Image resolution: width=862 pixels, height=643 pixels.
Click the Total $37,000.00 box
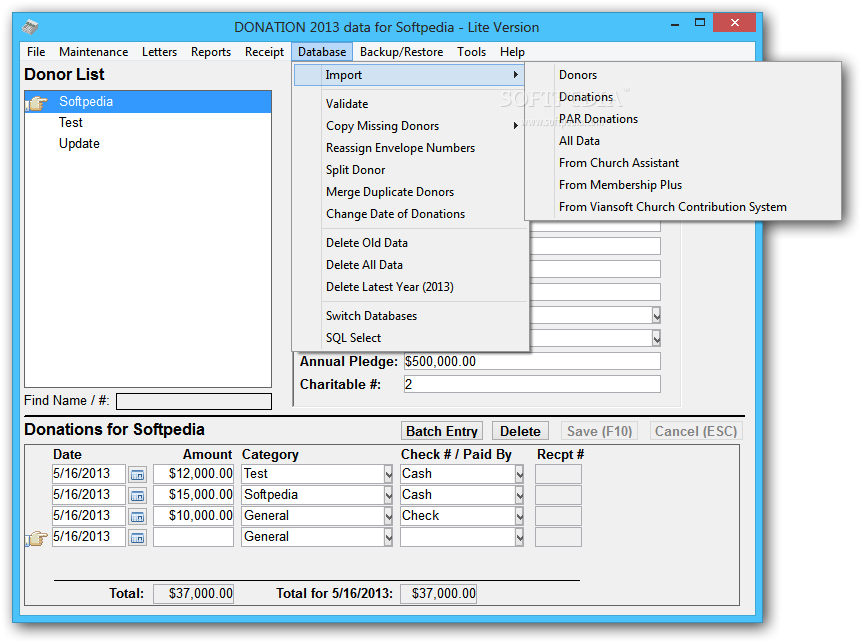tap(194, 594)
